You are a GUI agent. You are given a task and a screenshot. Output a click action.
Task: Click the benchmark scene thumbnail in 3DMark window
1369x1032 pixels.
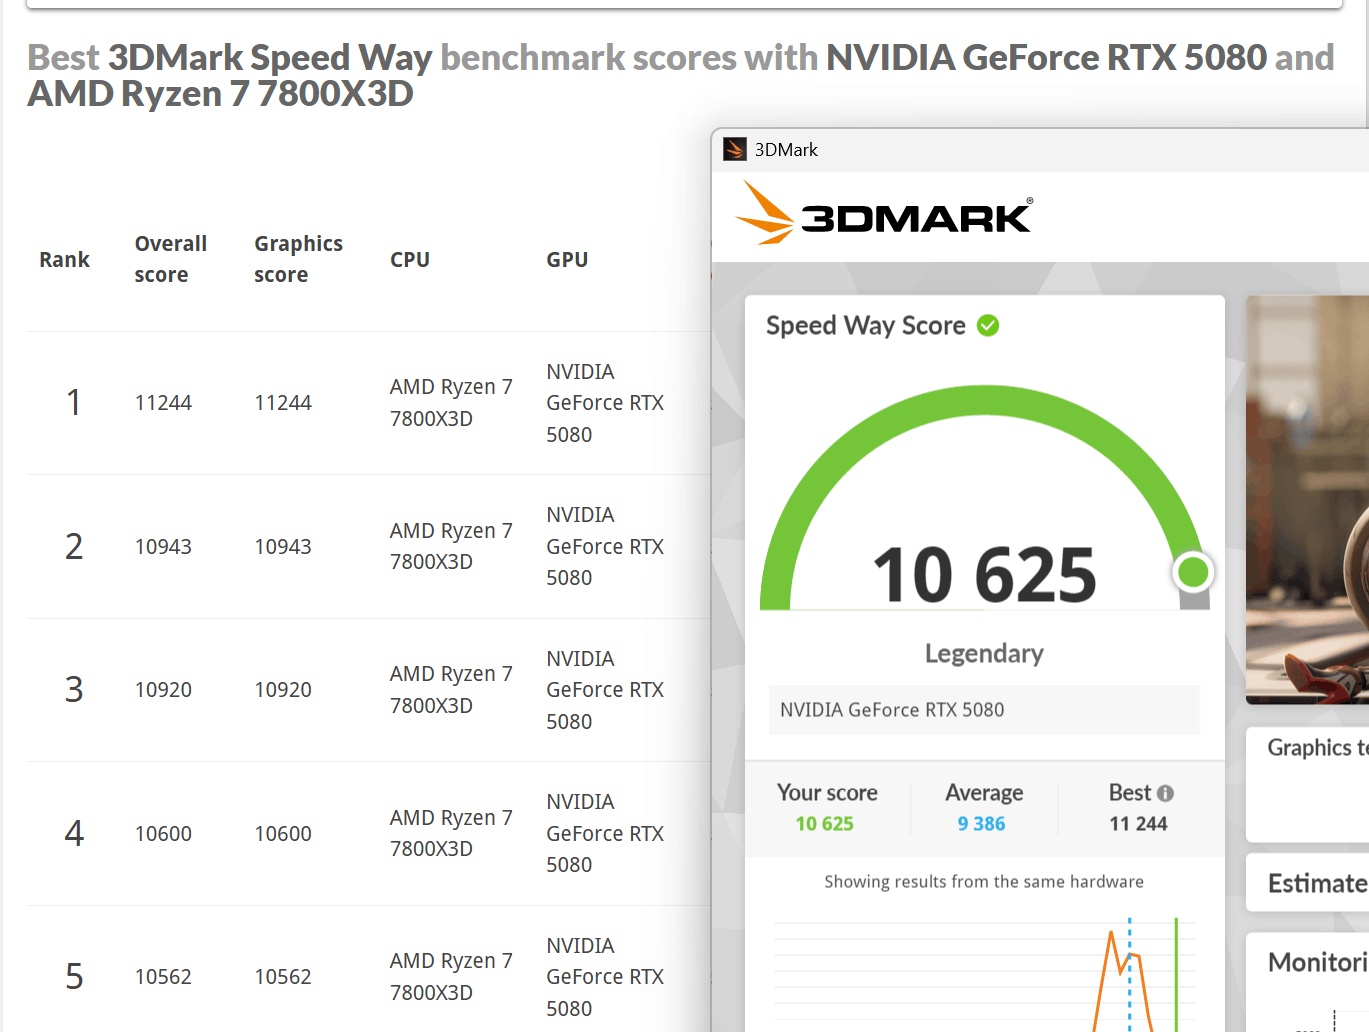(x=1307, y=499)
